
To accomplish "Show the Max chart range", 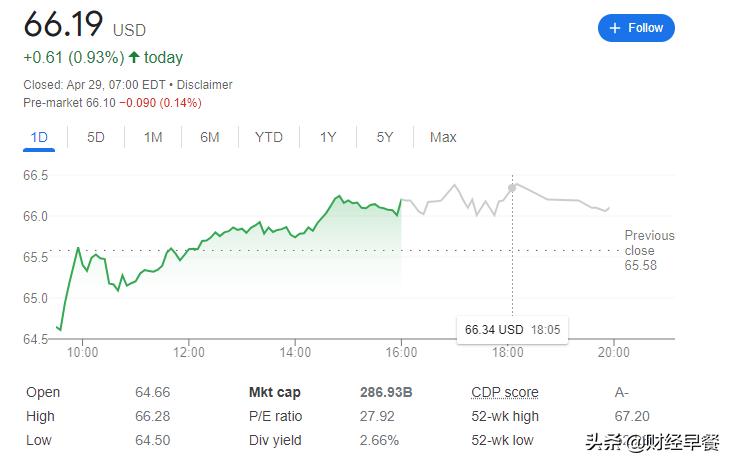I will 443,137.
